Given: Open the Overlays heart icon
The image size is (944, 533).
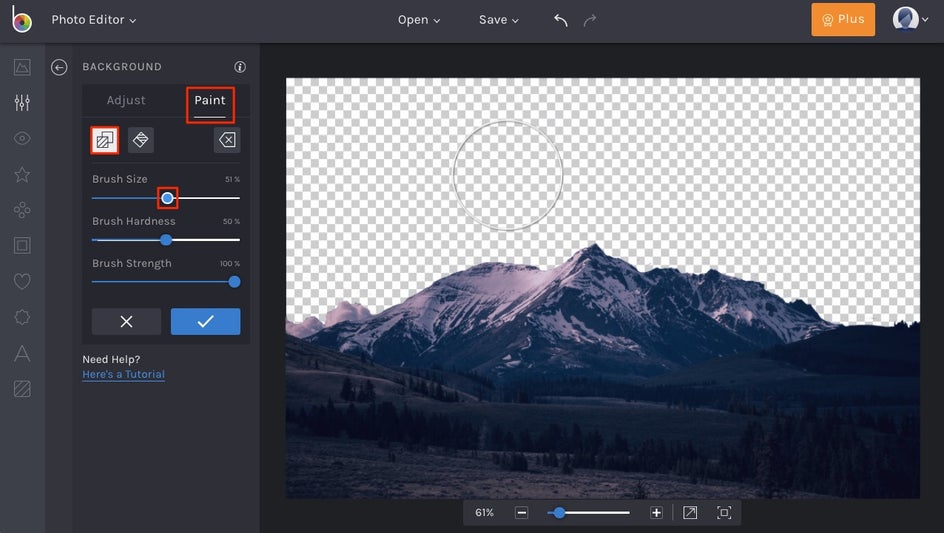Looking at the screenshot, I should (22, 282).
